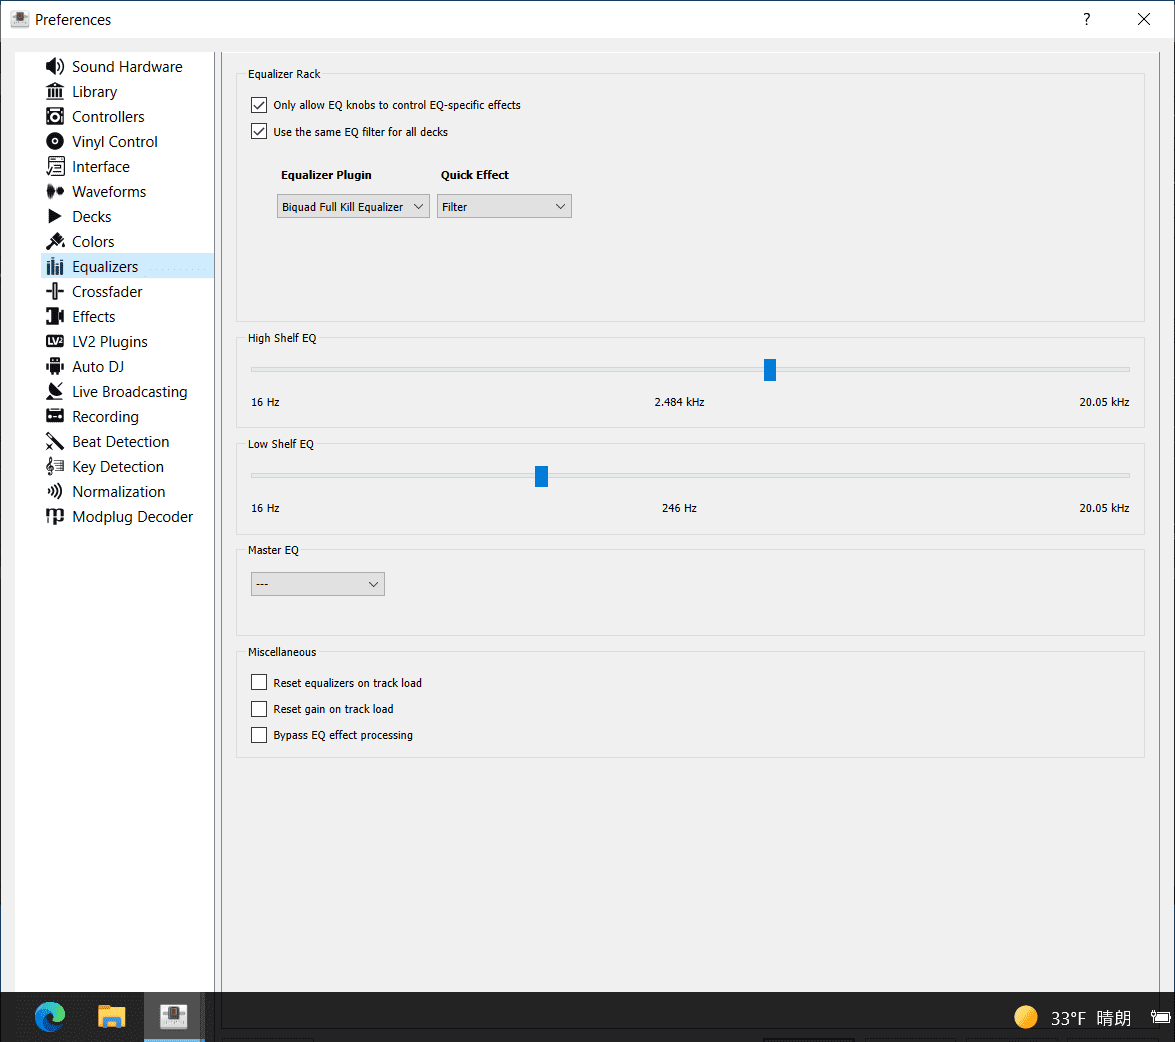Image resolution: width=1175 pixels, height=1042 pixels.
Task: Enable Reset gain on track load
Action: pyautogui.click(x=259, y=709)
